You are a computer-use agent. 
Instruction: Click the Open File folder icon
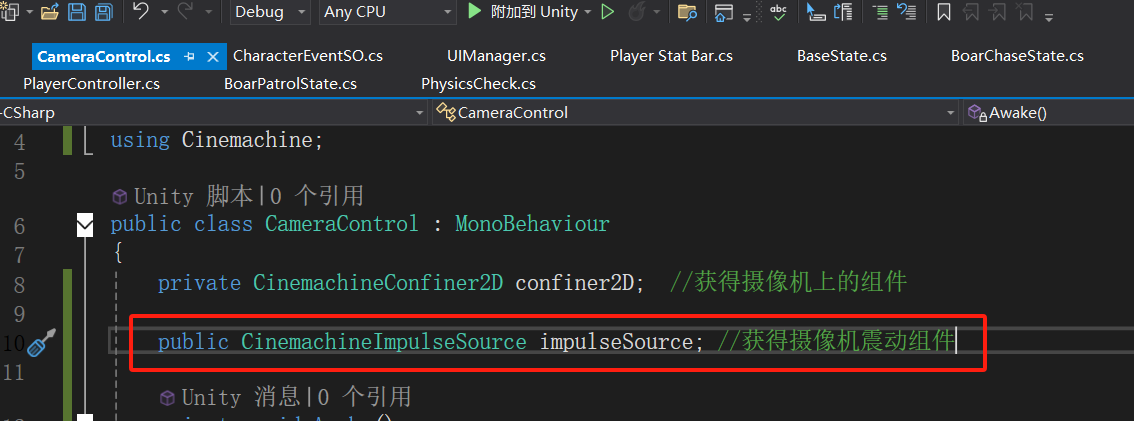pos(50,13)
